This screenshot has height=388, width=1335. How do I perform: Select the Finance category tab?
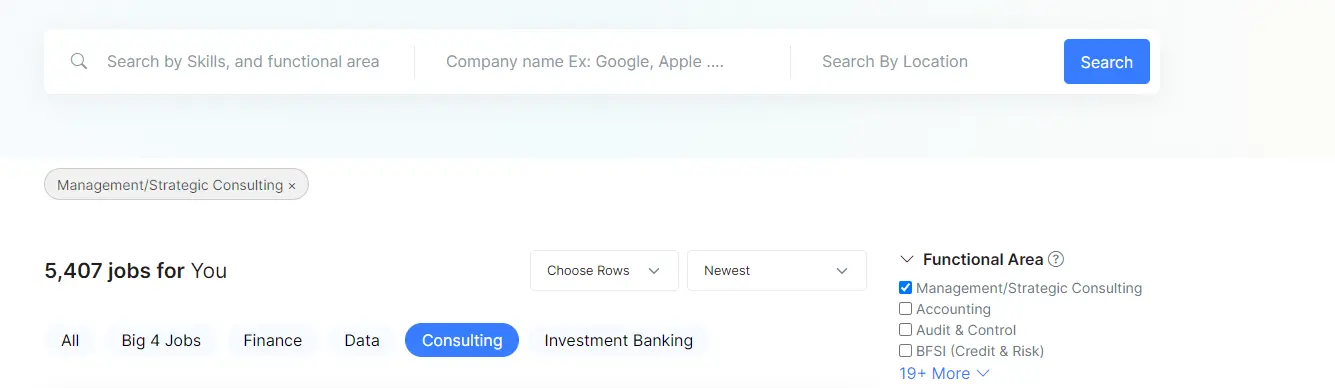pos(272,340)
